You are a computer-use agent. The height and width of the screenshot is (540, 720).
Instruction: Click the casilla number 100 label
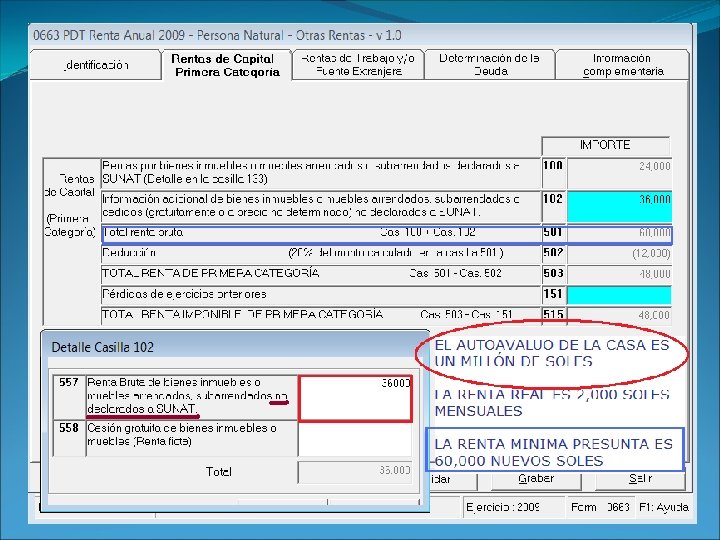click(553, 166)
